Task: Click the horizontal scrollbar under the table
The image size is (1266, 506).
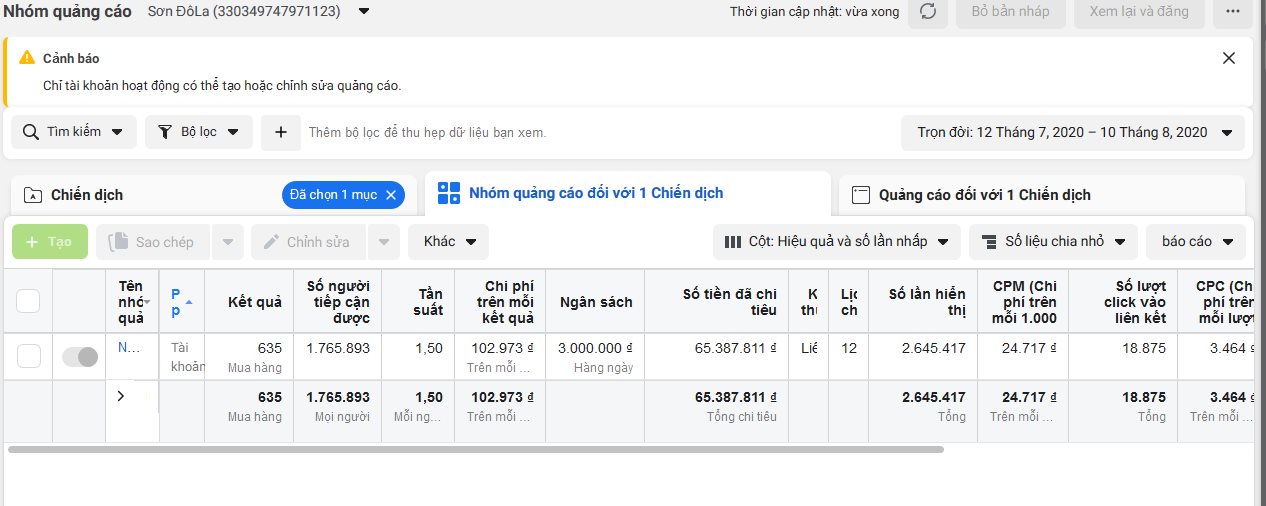Action: [475, 450]
